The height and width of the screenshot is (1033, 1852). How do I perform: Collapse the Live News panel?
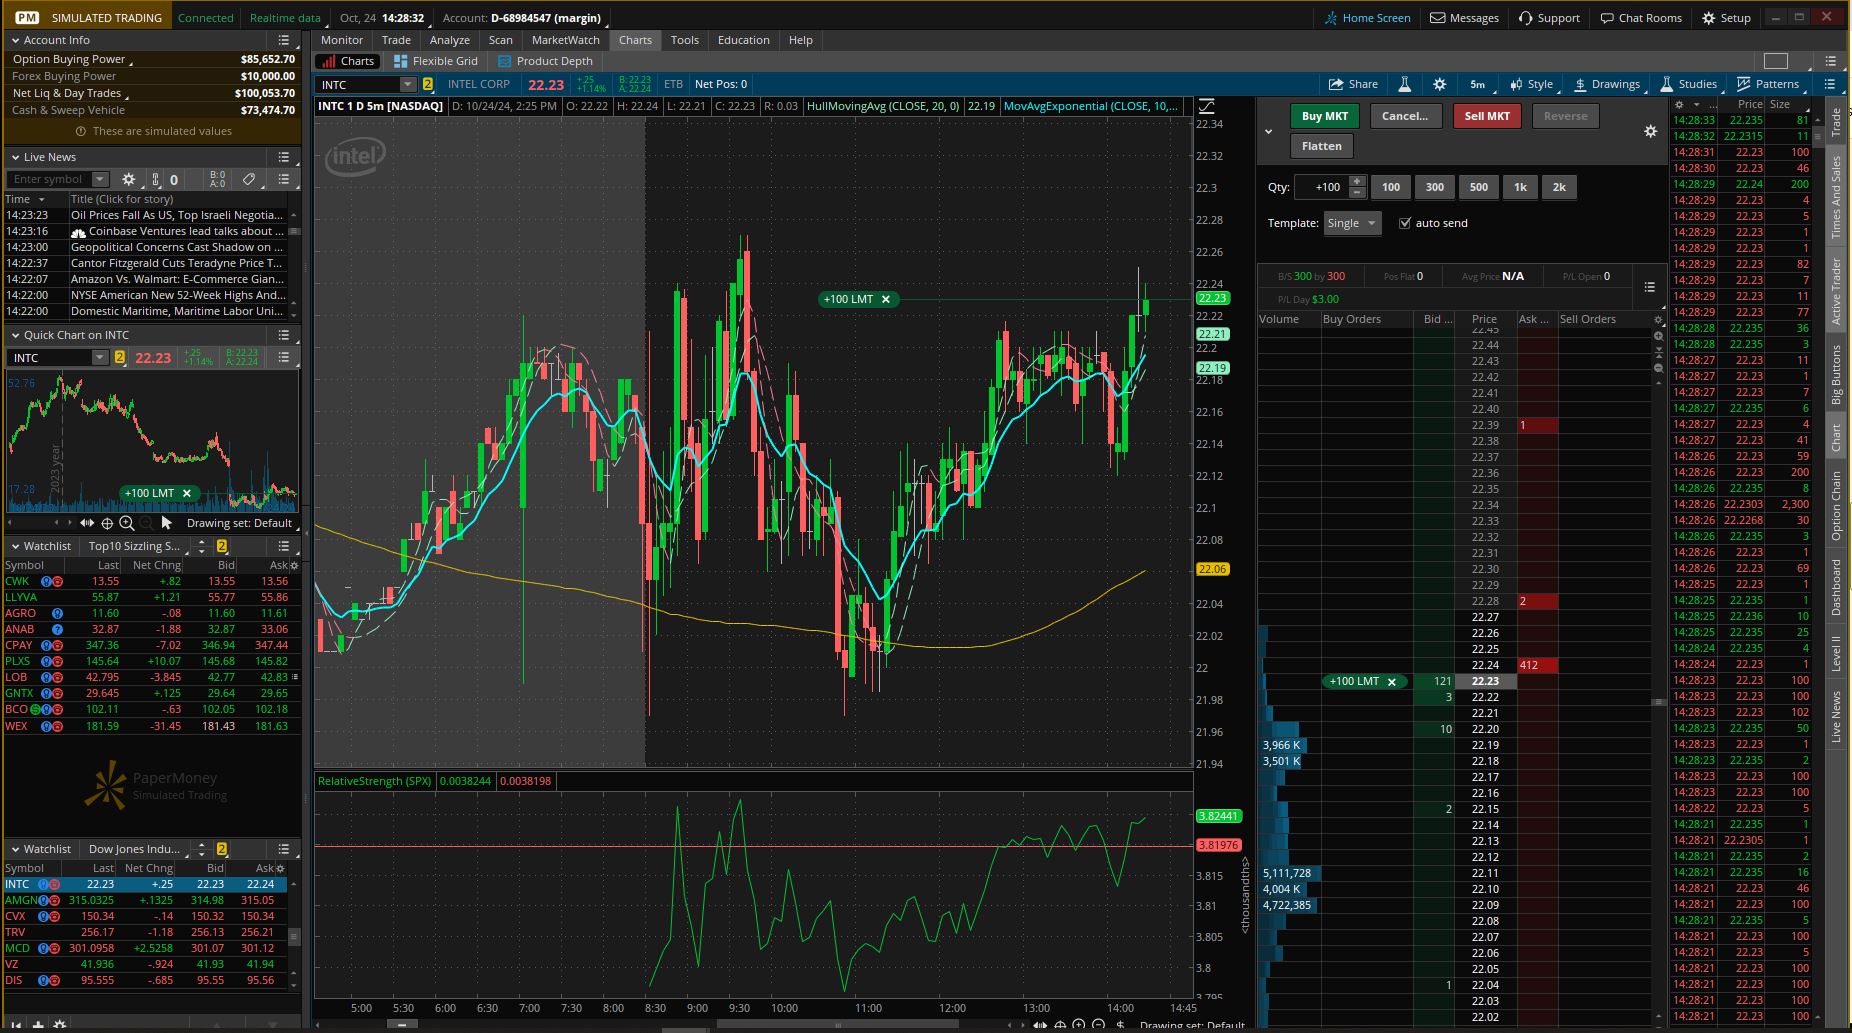coord(15,157)
